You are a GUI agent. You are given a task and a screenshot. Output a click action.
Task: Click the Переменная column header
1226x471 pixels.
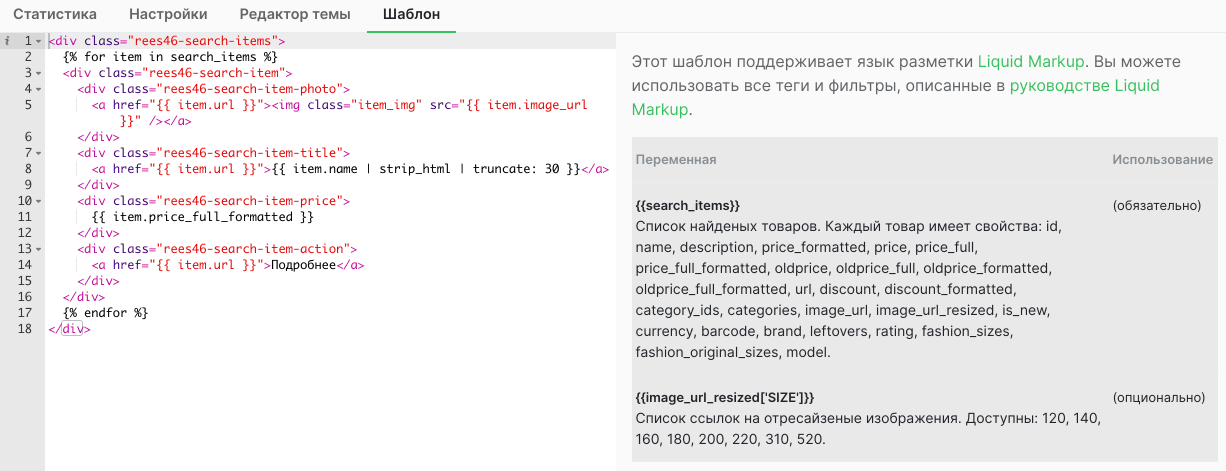tap(676, 159)
